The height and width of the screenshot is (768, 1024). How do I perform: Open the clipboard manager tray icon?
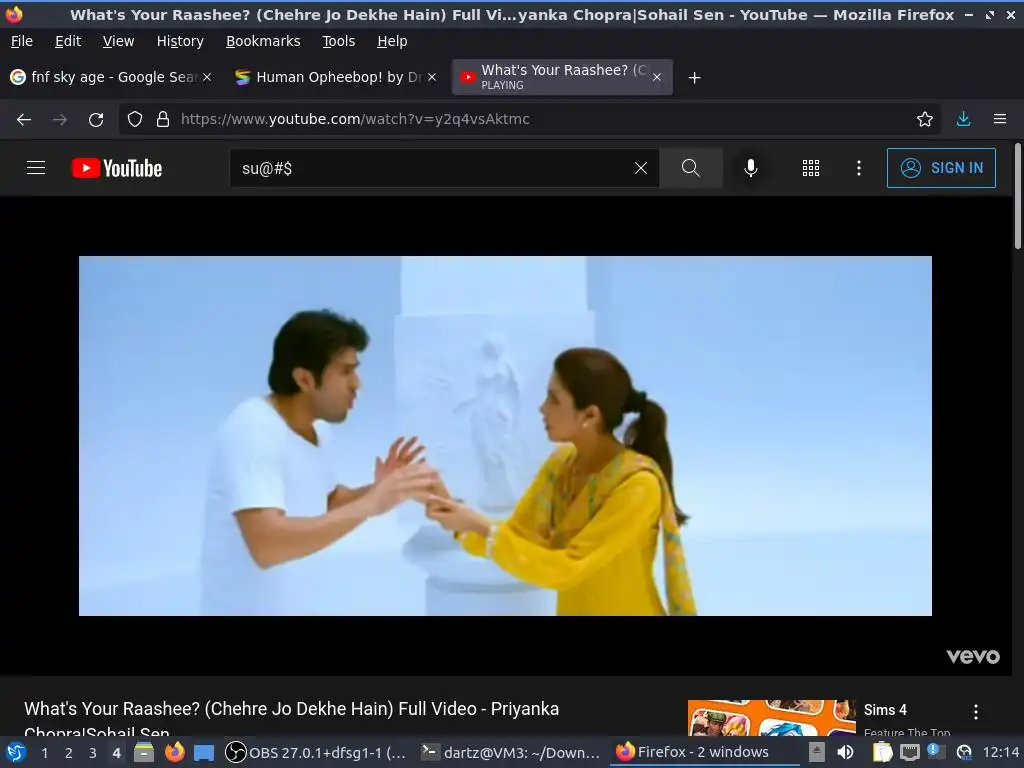click(x=882, y=752)
